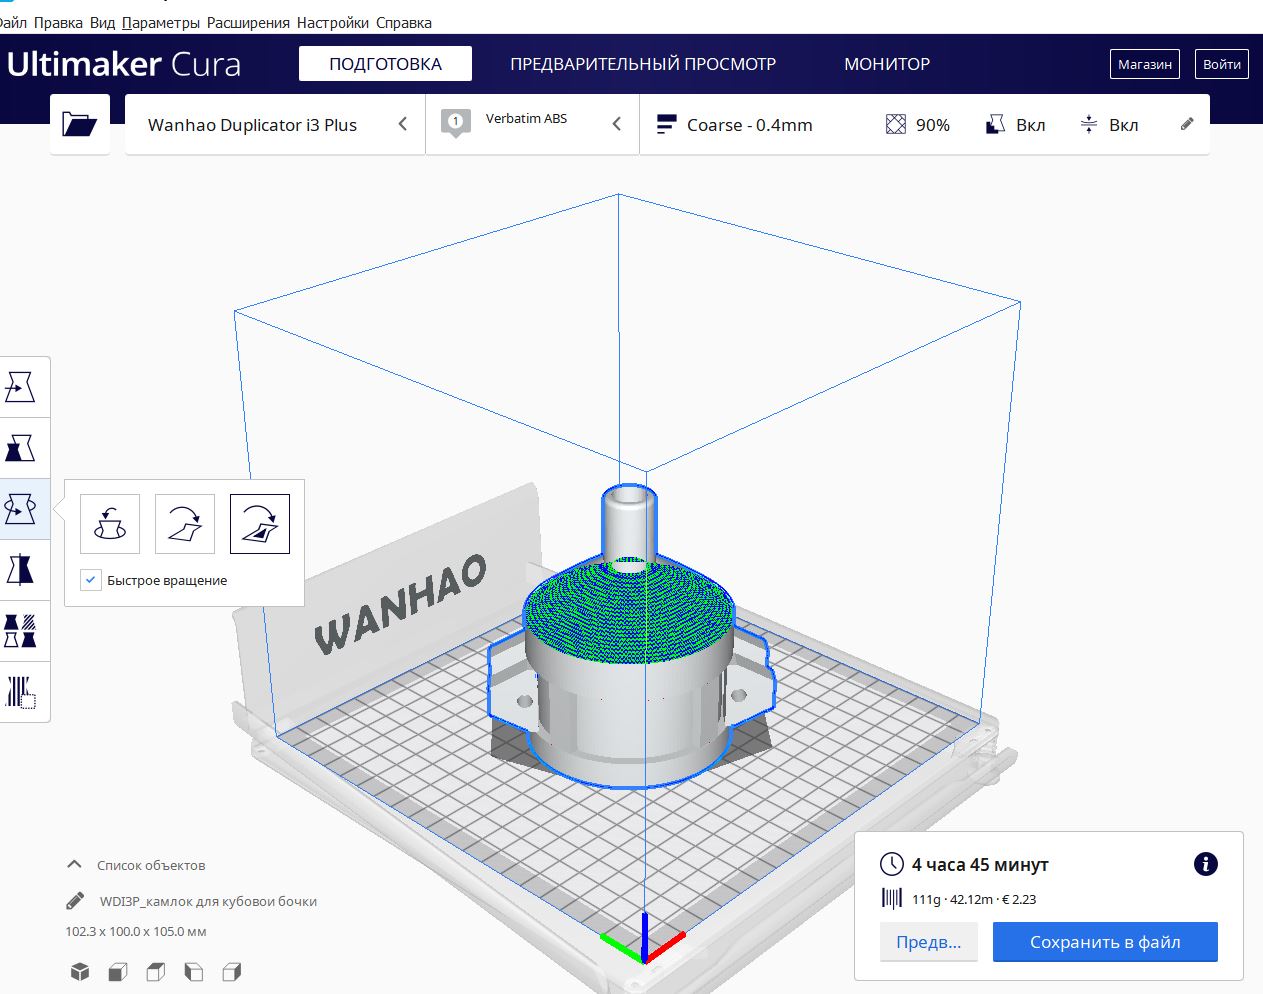Open Per Model Settings tool

21,631
